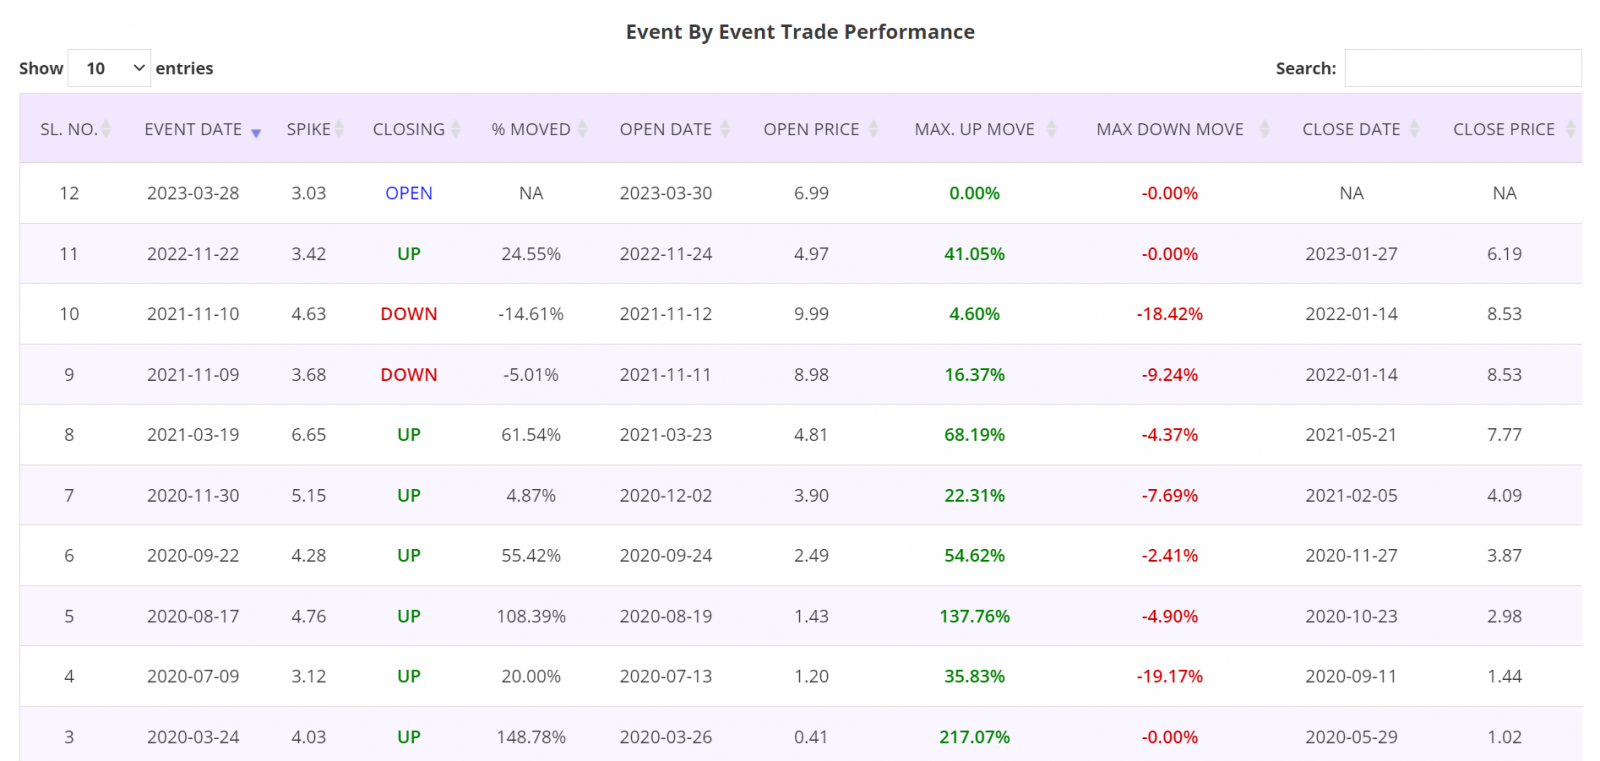
Task: Click the 24.55% moved value
Action: pos(531,254)
